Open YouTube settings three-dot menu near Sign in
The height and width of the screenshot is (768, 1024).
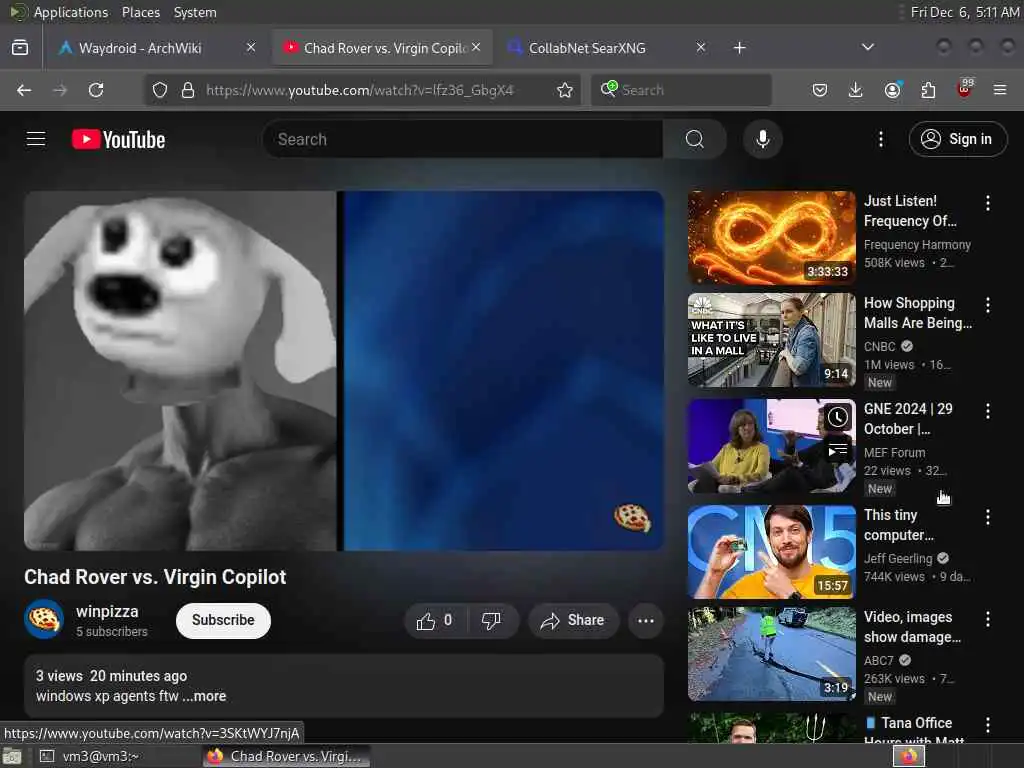(x=880, y=139)
